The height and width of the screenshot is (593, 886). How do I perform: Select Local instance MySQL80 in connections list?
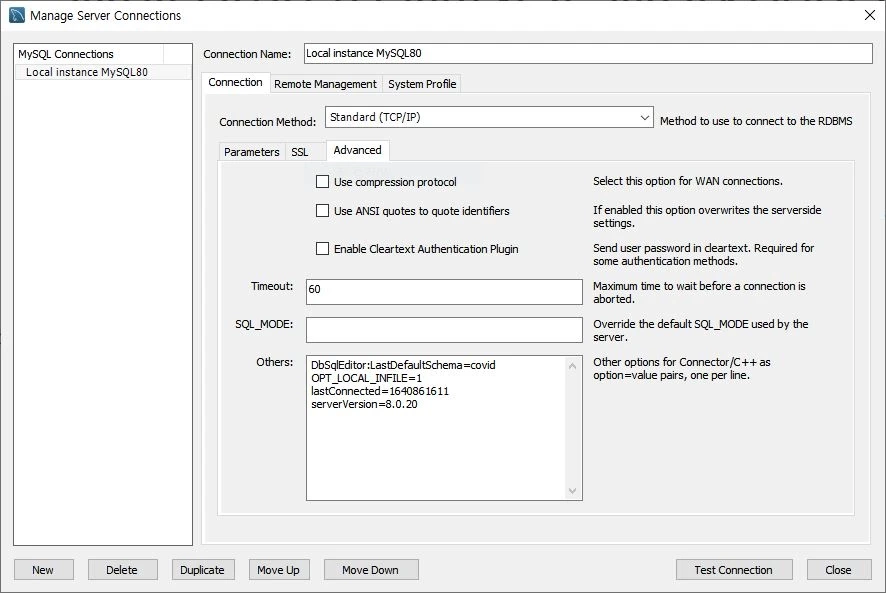87,72
